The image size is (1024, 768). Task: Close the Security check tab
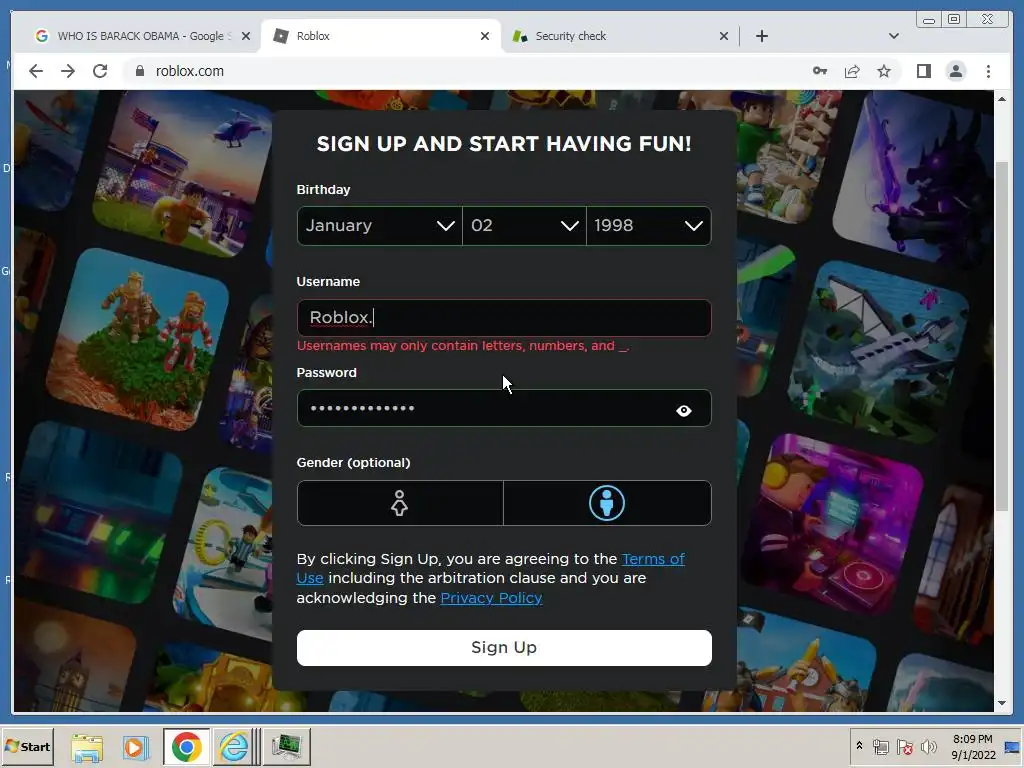coord(724,36)
